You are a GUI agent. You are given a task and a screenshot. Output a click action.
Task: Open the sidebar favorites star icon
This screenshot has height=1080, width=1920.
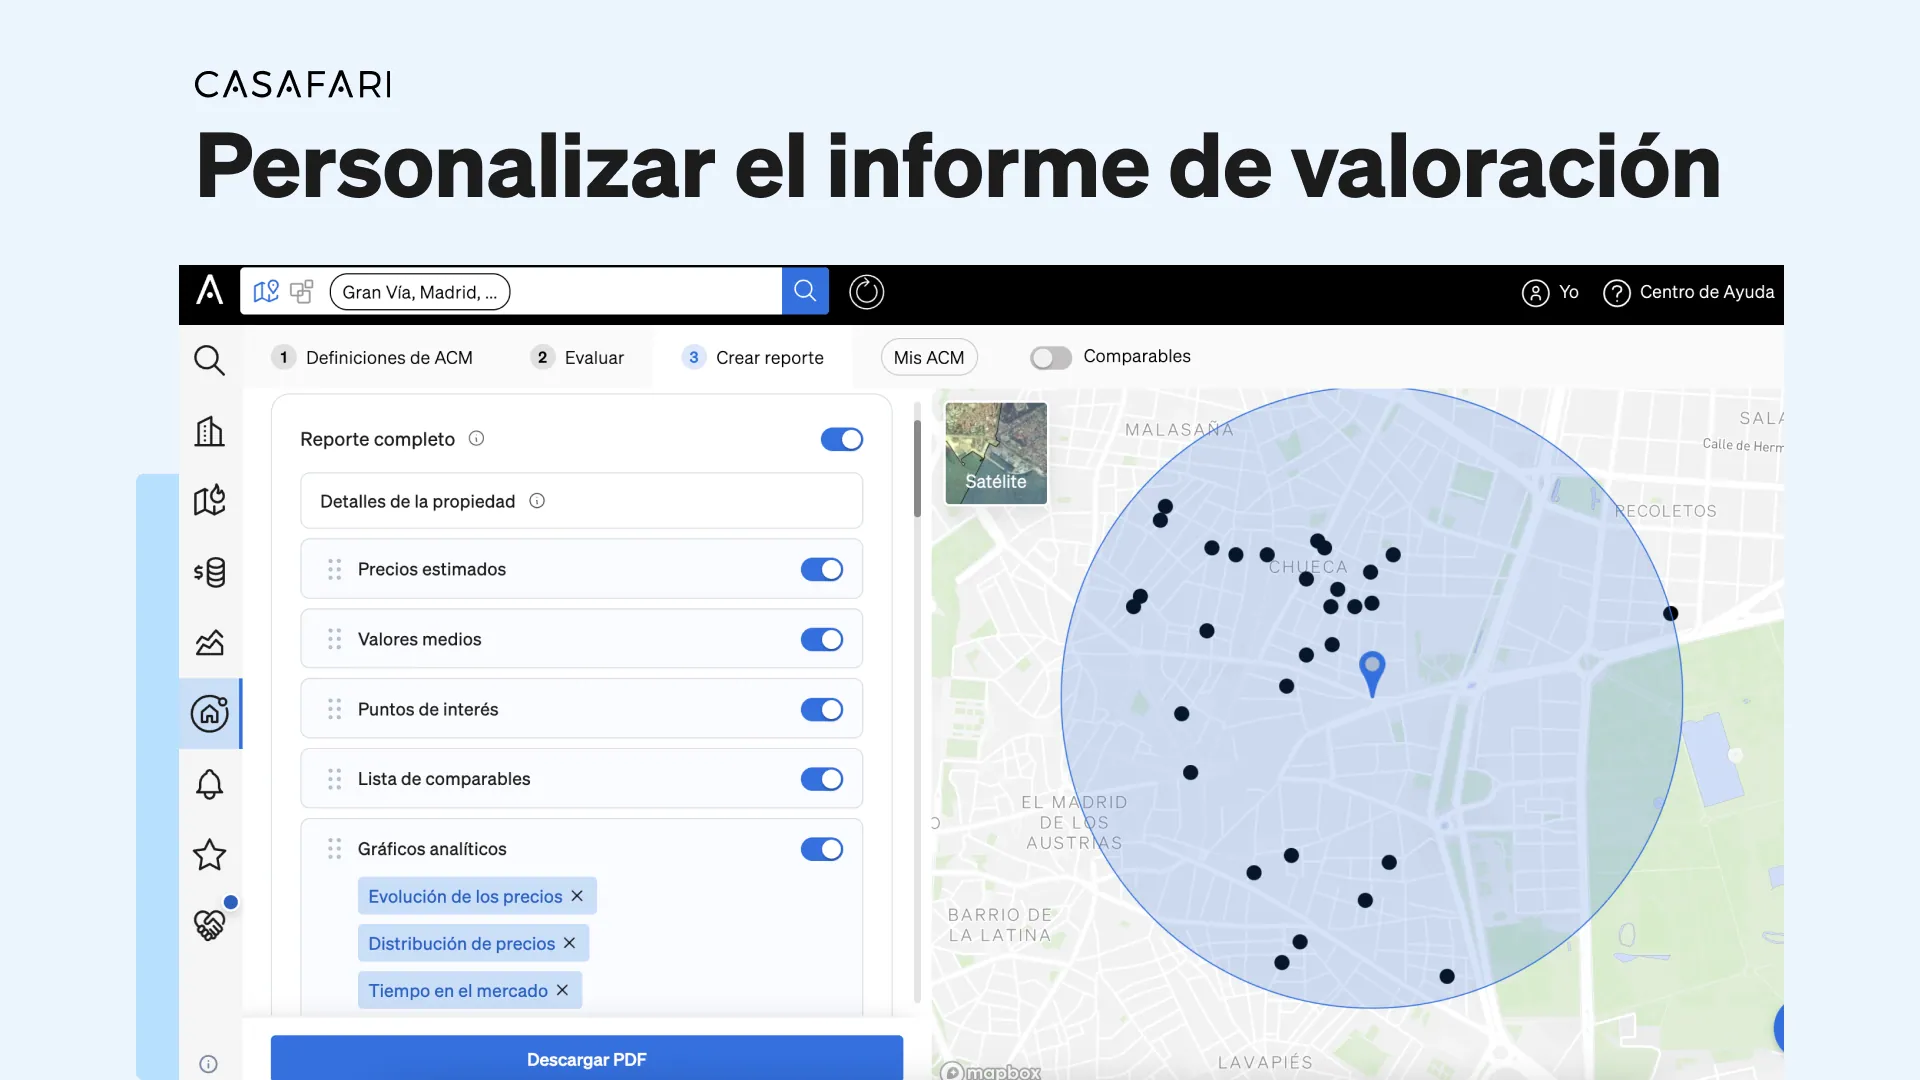click(209, 855)
